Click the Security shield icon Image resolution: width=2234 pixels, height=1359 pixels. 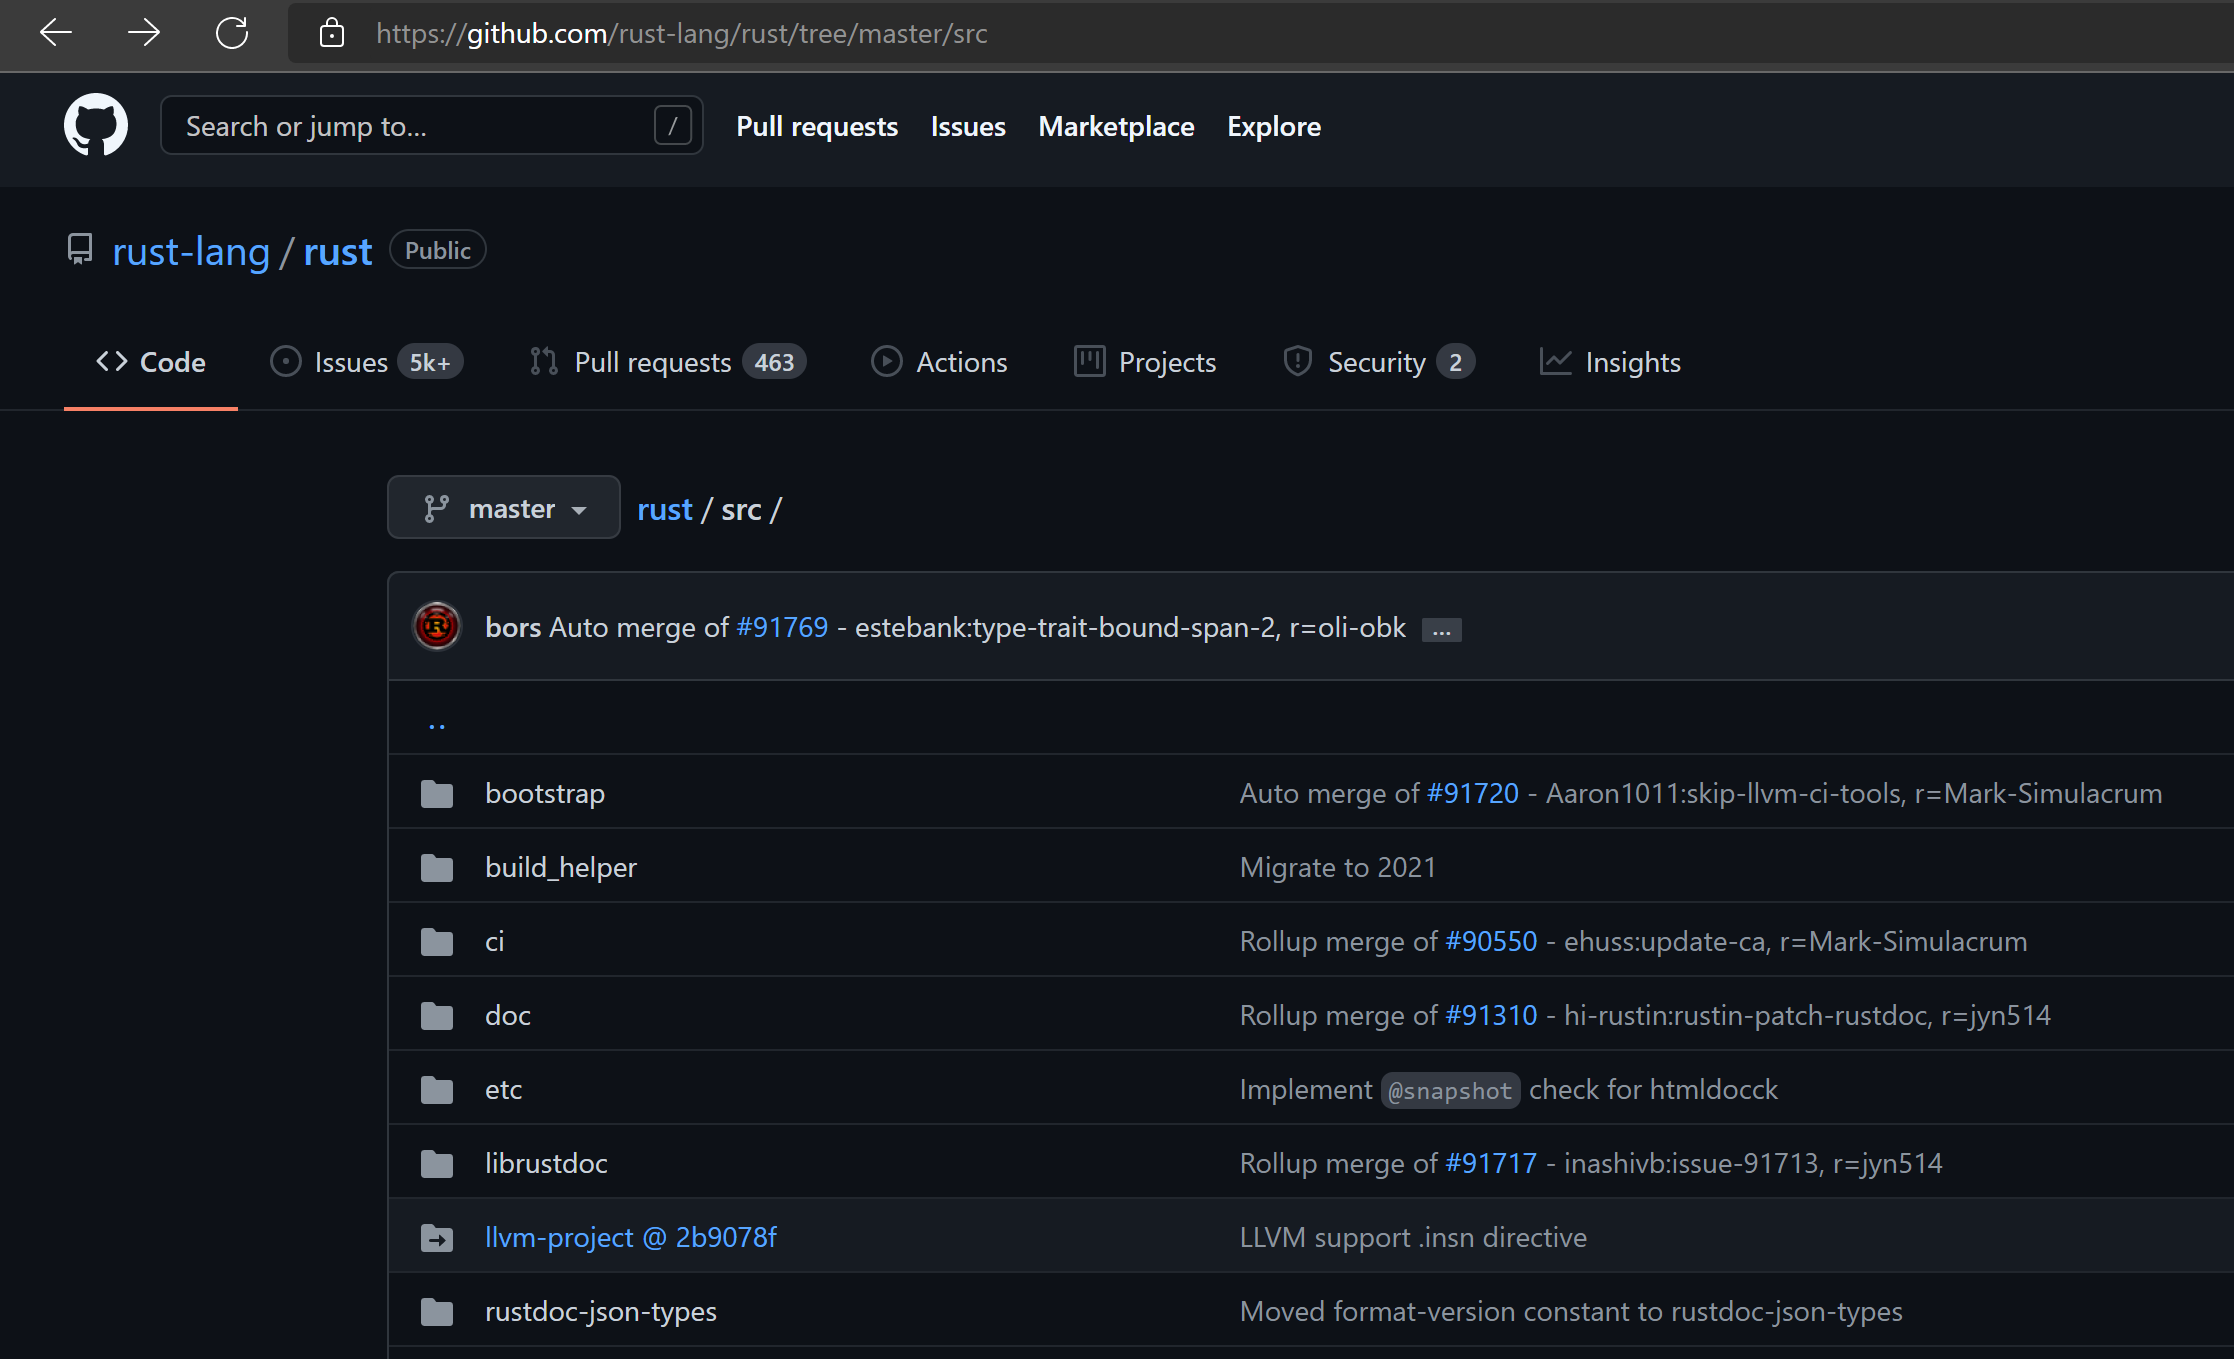pyautogui.click(x=1297, y=361)
